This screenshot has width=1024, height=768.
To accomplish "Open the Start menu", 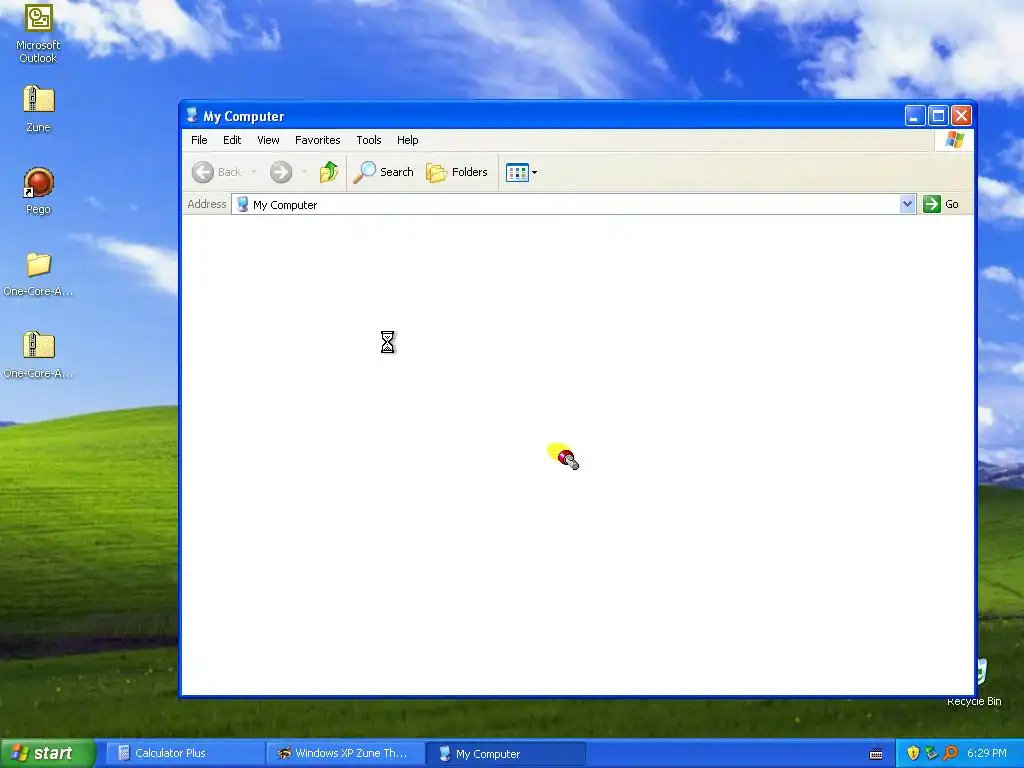I will [47, 753].
